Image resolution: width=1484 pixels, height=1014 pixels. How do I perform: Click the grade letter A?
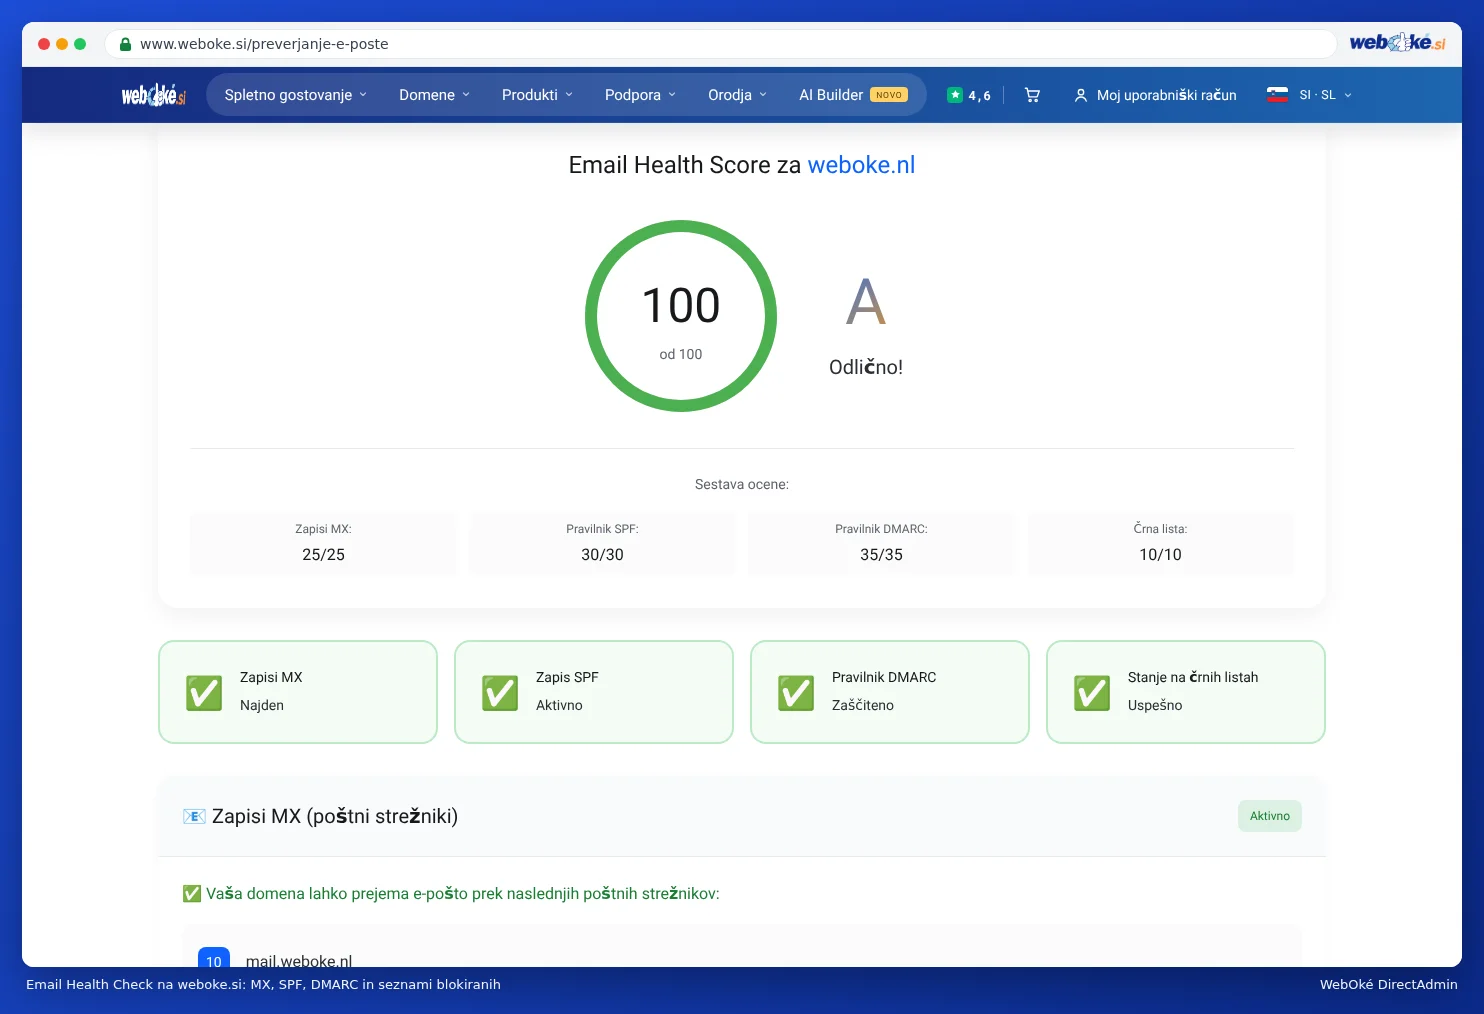click(866, 302)
